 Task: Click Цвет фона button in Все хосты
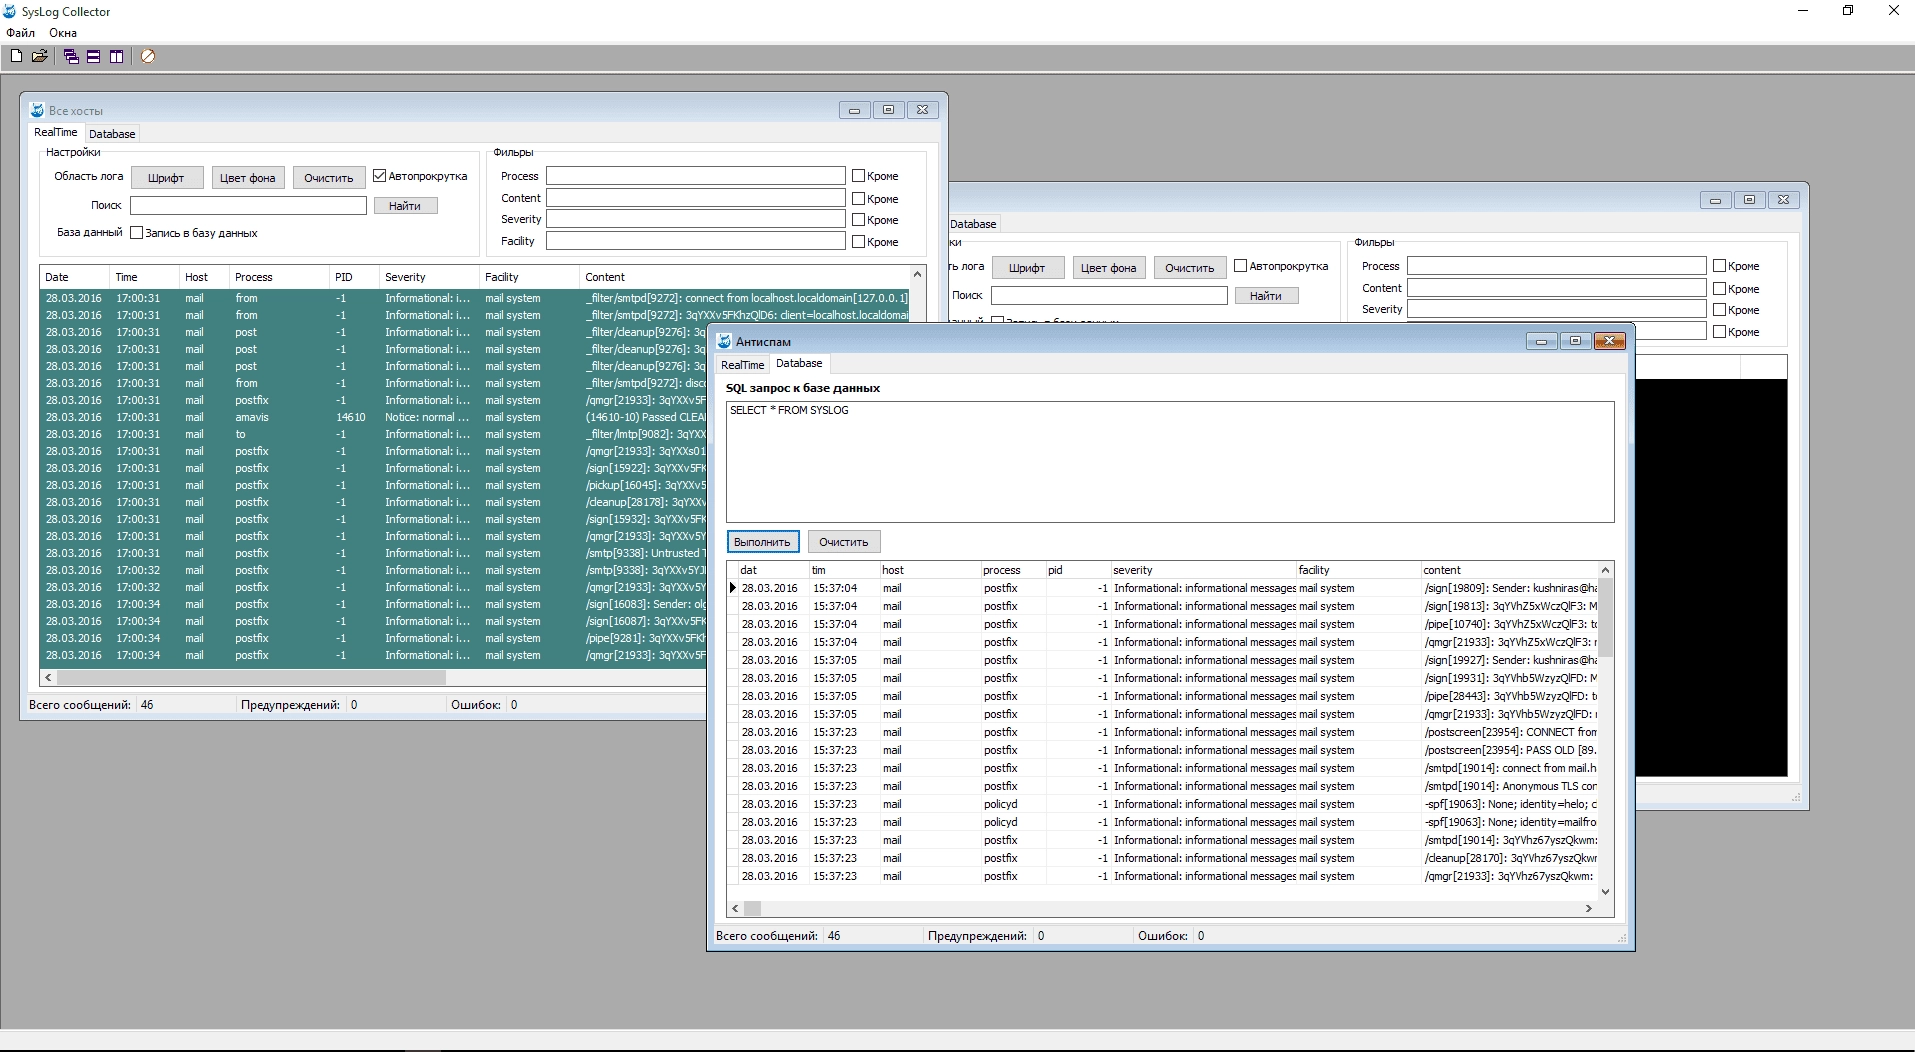click(x=248, y=178)
